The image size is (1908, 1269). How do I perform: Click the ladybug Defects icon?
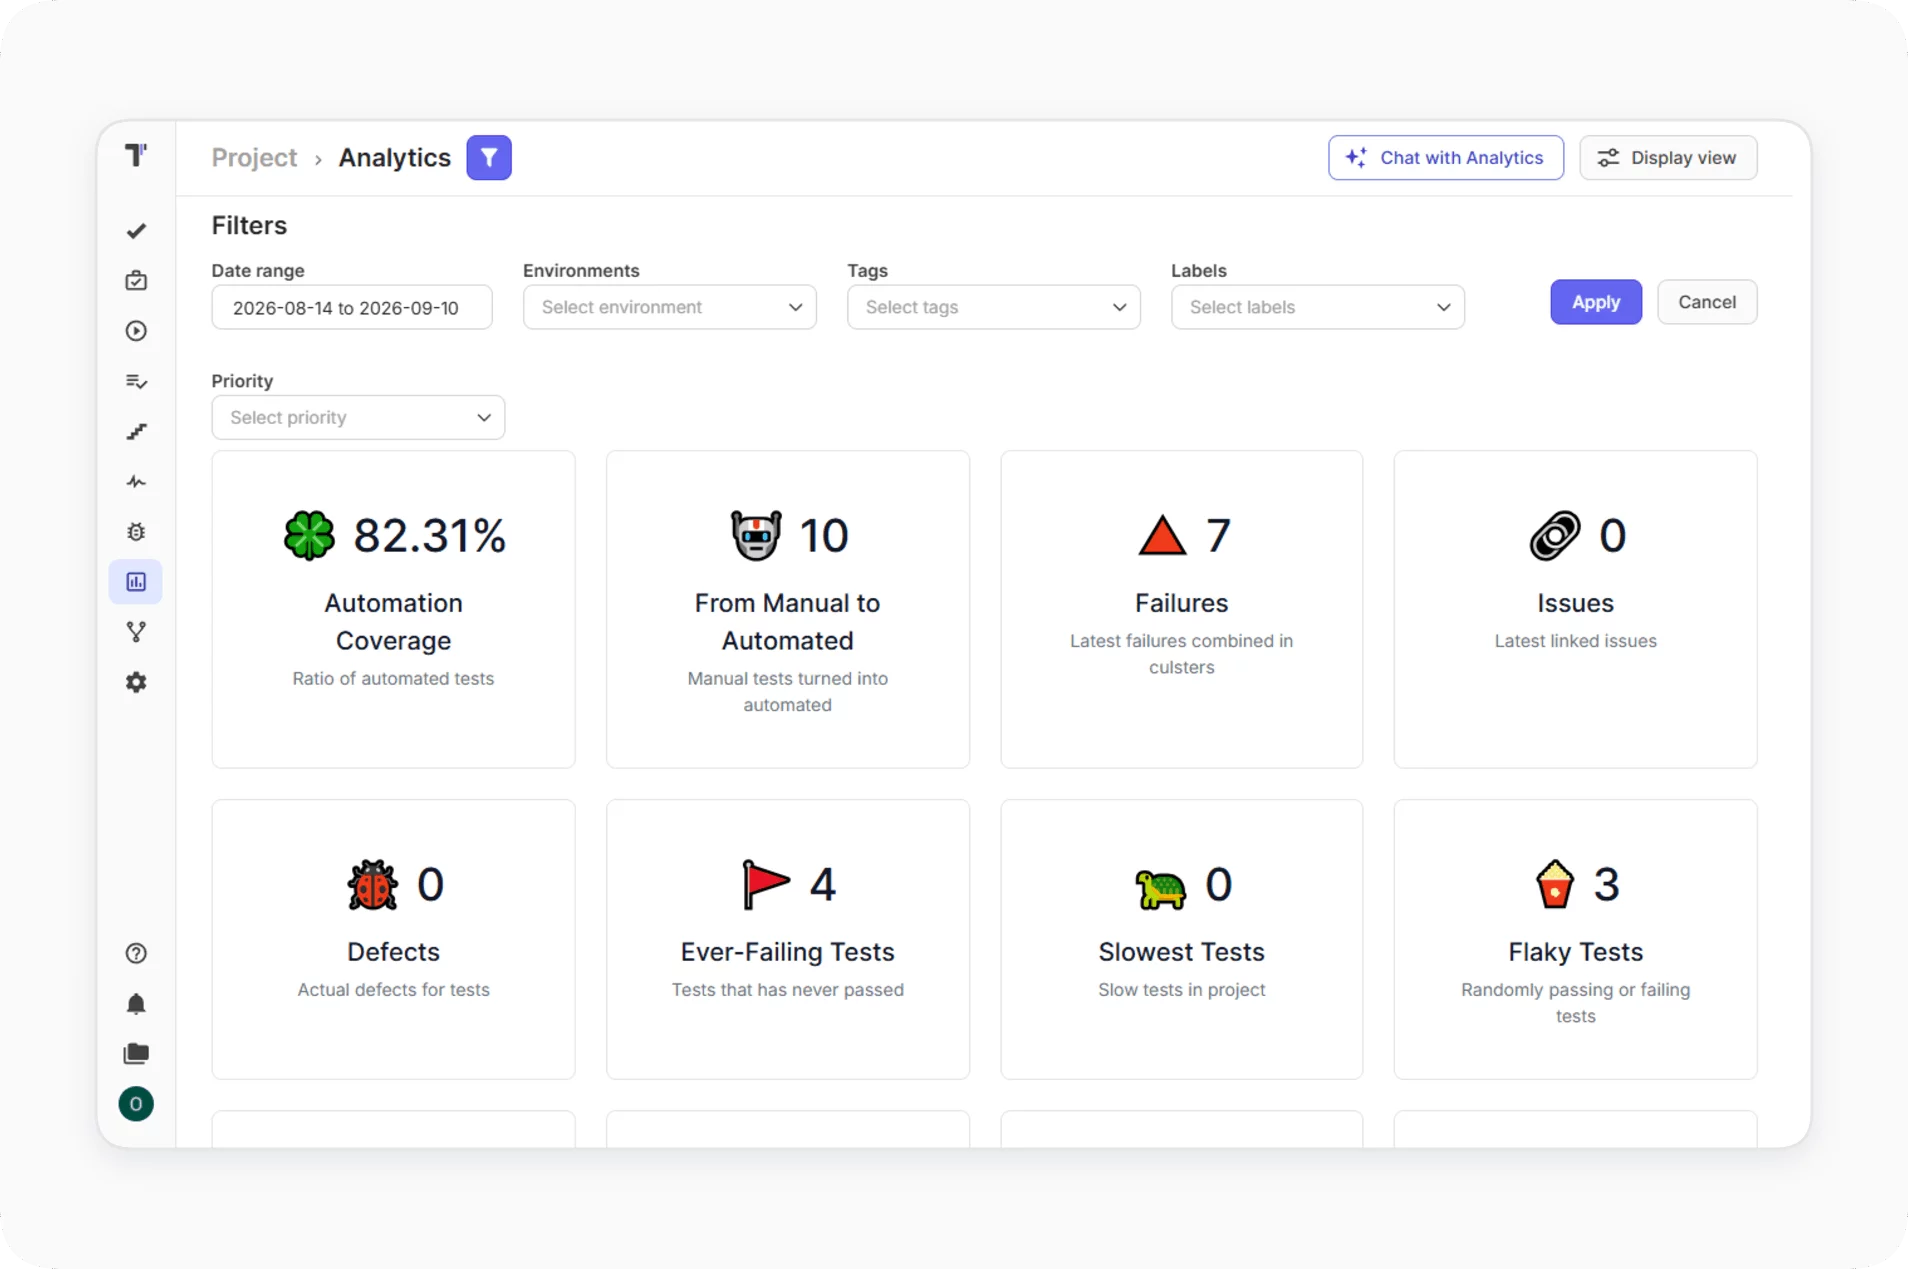pos(372,884)
